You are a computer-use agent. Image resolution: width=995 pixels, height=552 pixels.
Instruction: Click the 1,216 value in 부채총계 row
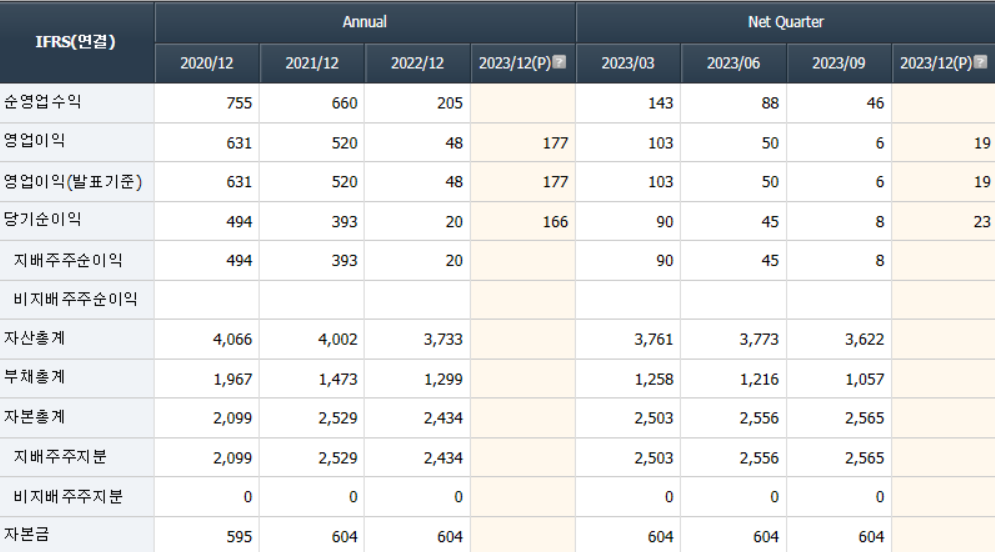[759, 380]
